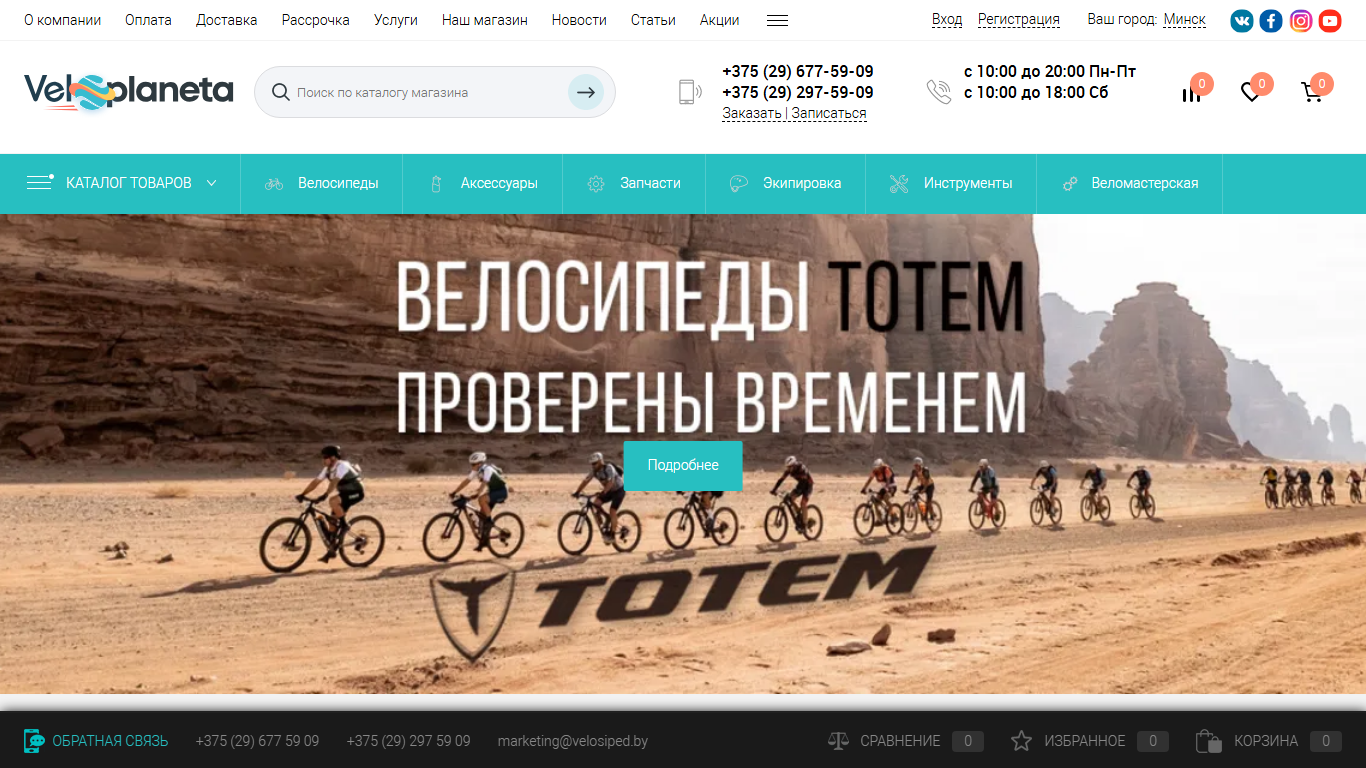Click the star icon beside Избранное
Screen dimensions: 1366x768
pos(1021,741)
